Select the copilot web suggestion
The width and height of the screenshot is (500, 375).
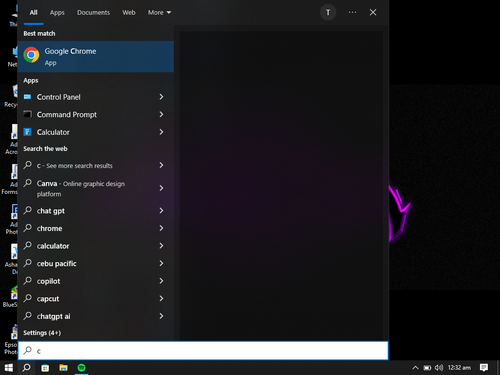(96, 281)
